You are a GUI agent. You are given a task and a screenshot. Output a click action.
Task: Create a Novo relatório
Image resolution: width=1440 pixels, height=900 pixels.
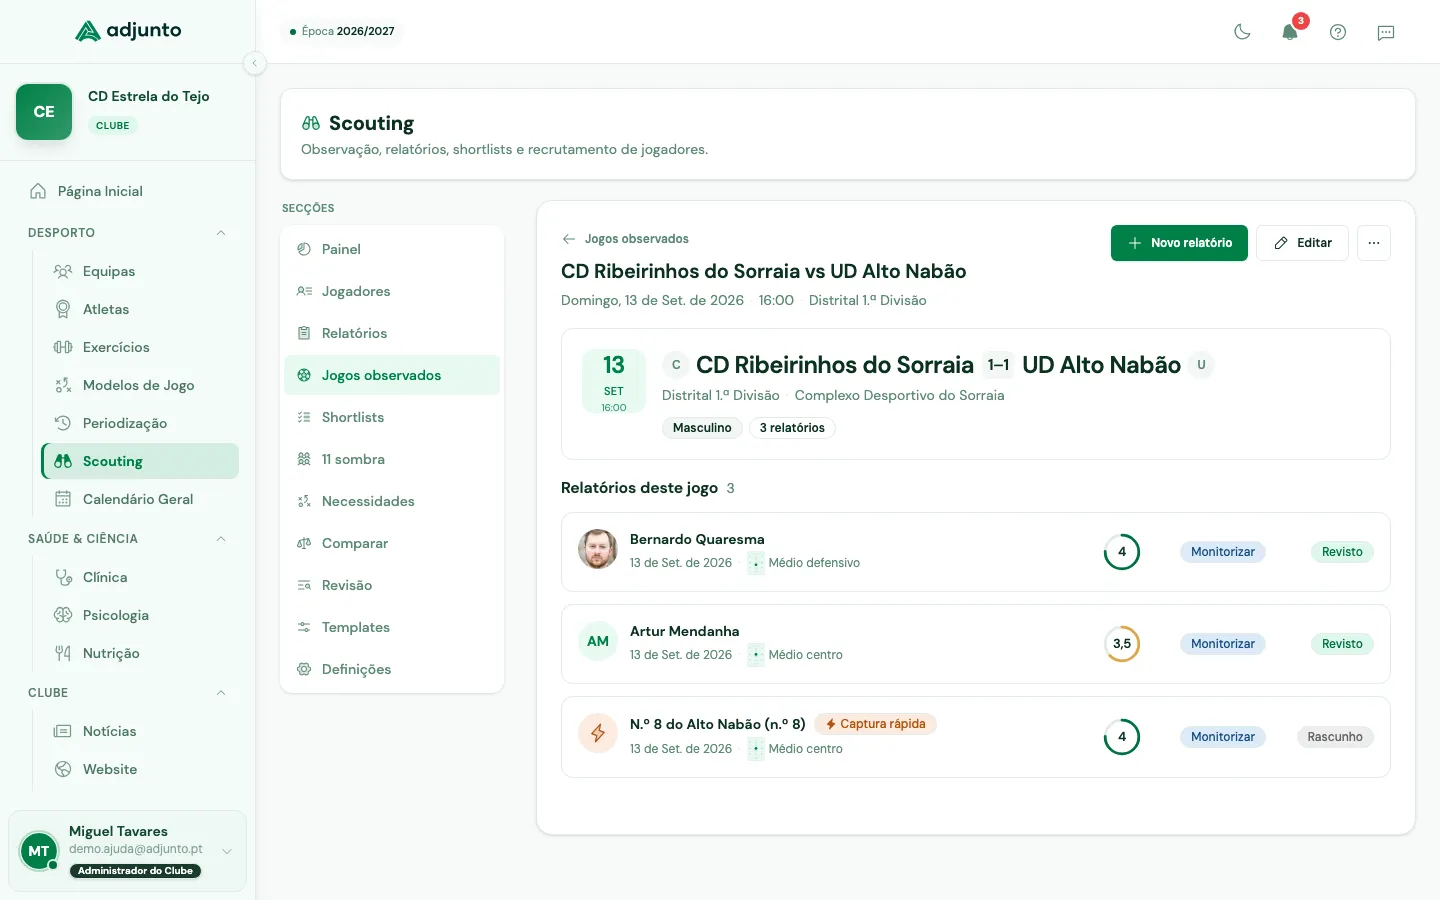pos(1179,243)
